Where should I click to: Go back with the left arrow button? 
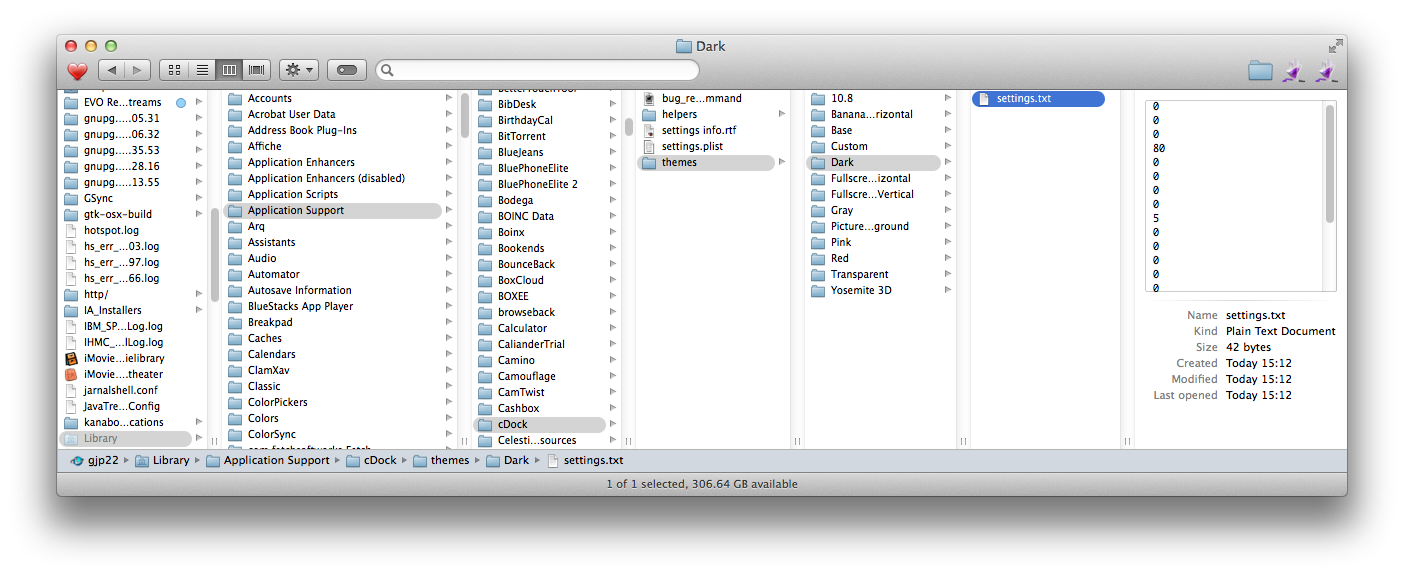tap(112, 70)
